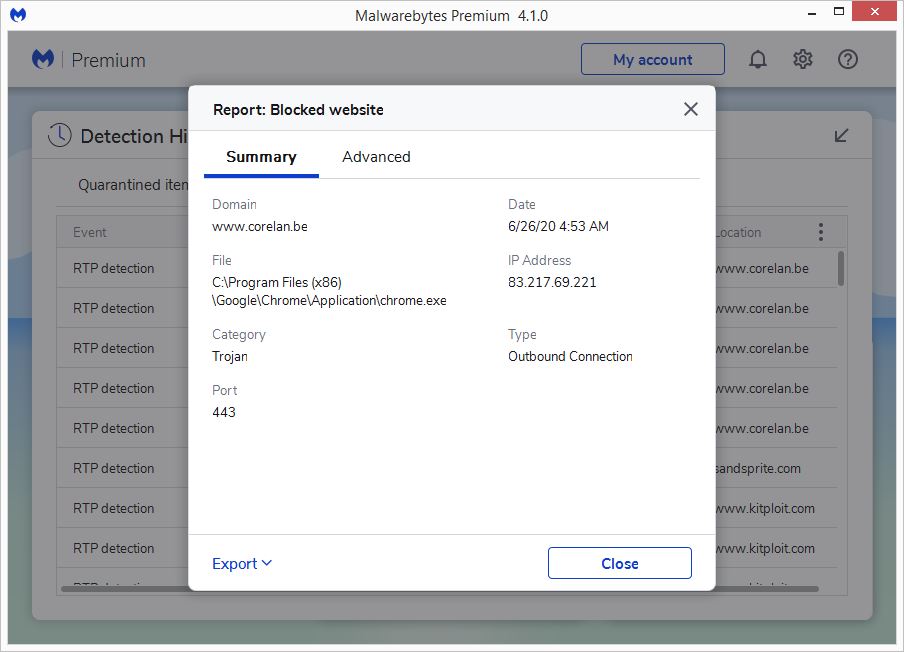This screenshot has width=904, height=652.
Task: Click the horizontal scrollbar of detection list
Action: click(x=439, y=589)
